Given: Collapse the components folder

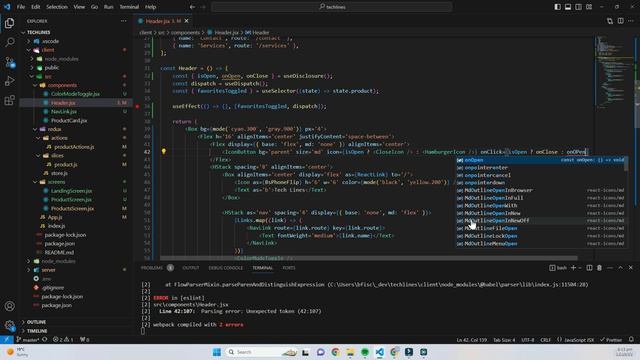Looking at the screenshot, I should pyautogui.click(x=62, y=85).
